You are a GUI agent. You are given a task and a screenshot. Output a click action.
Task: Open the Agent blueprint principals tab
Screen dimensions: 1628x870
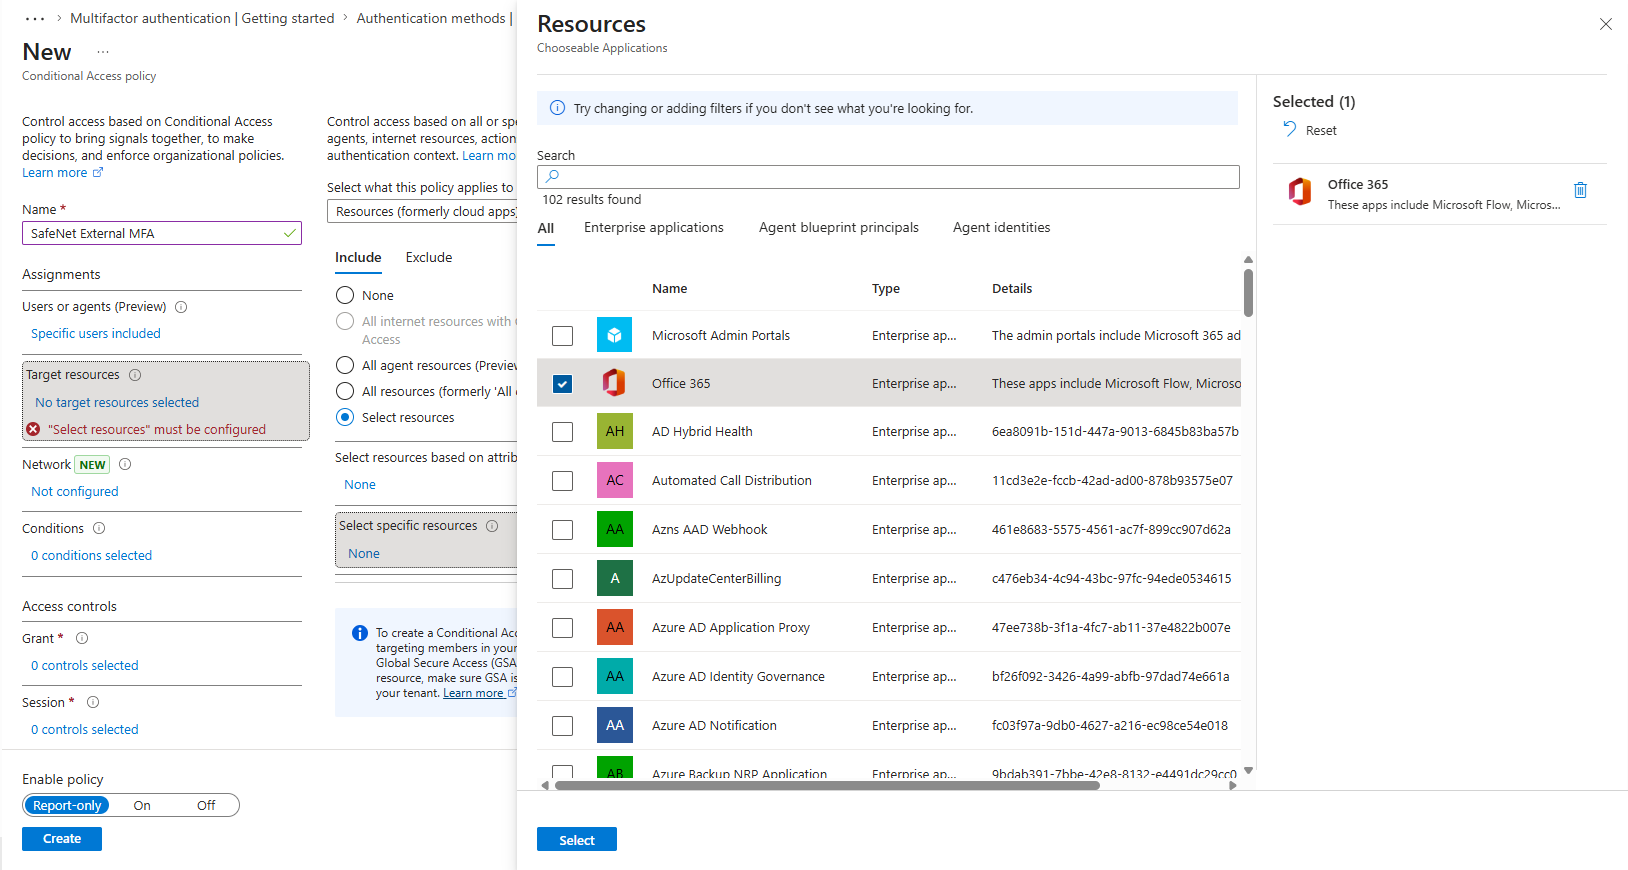click(x=839, y=228)
